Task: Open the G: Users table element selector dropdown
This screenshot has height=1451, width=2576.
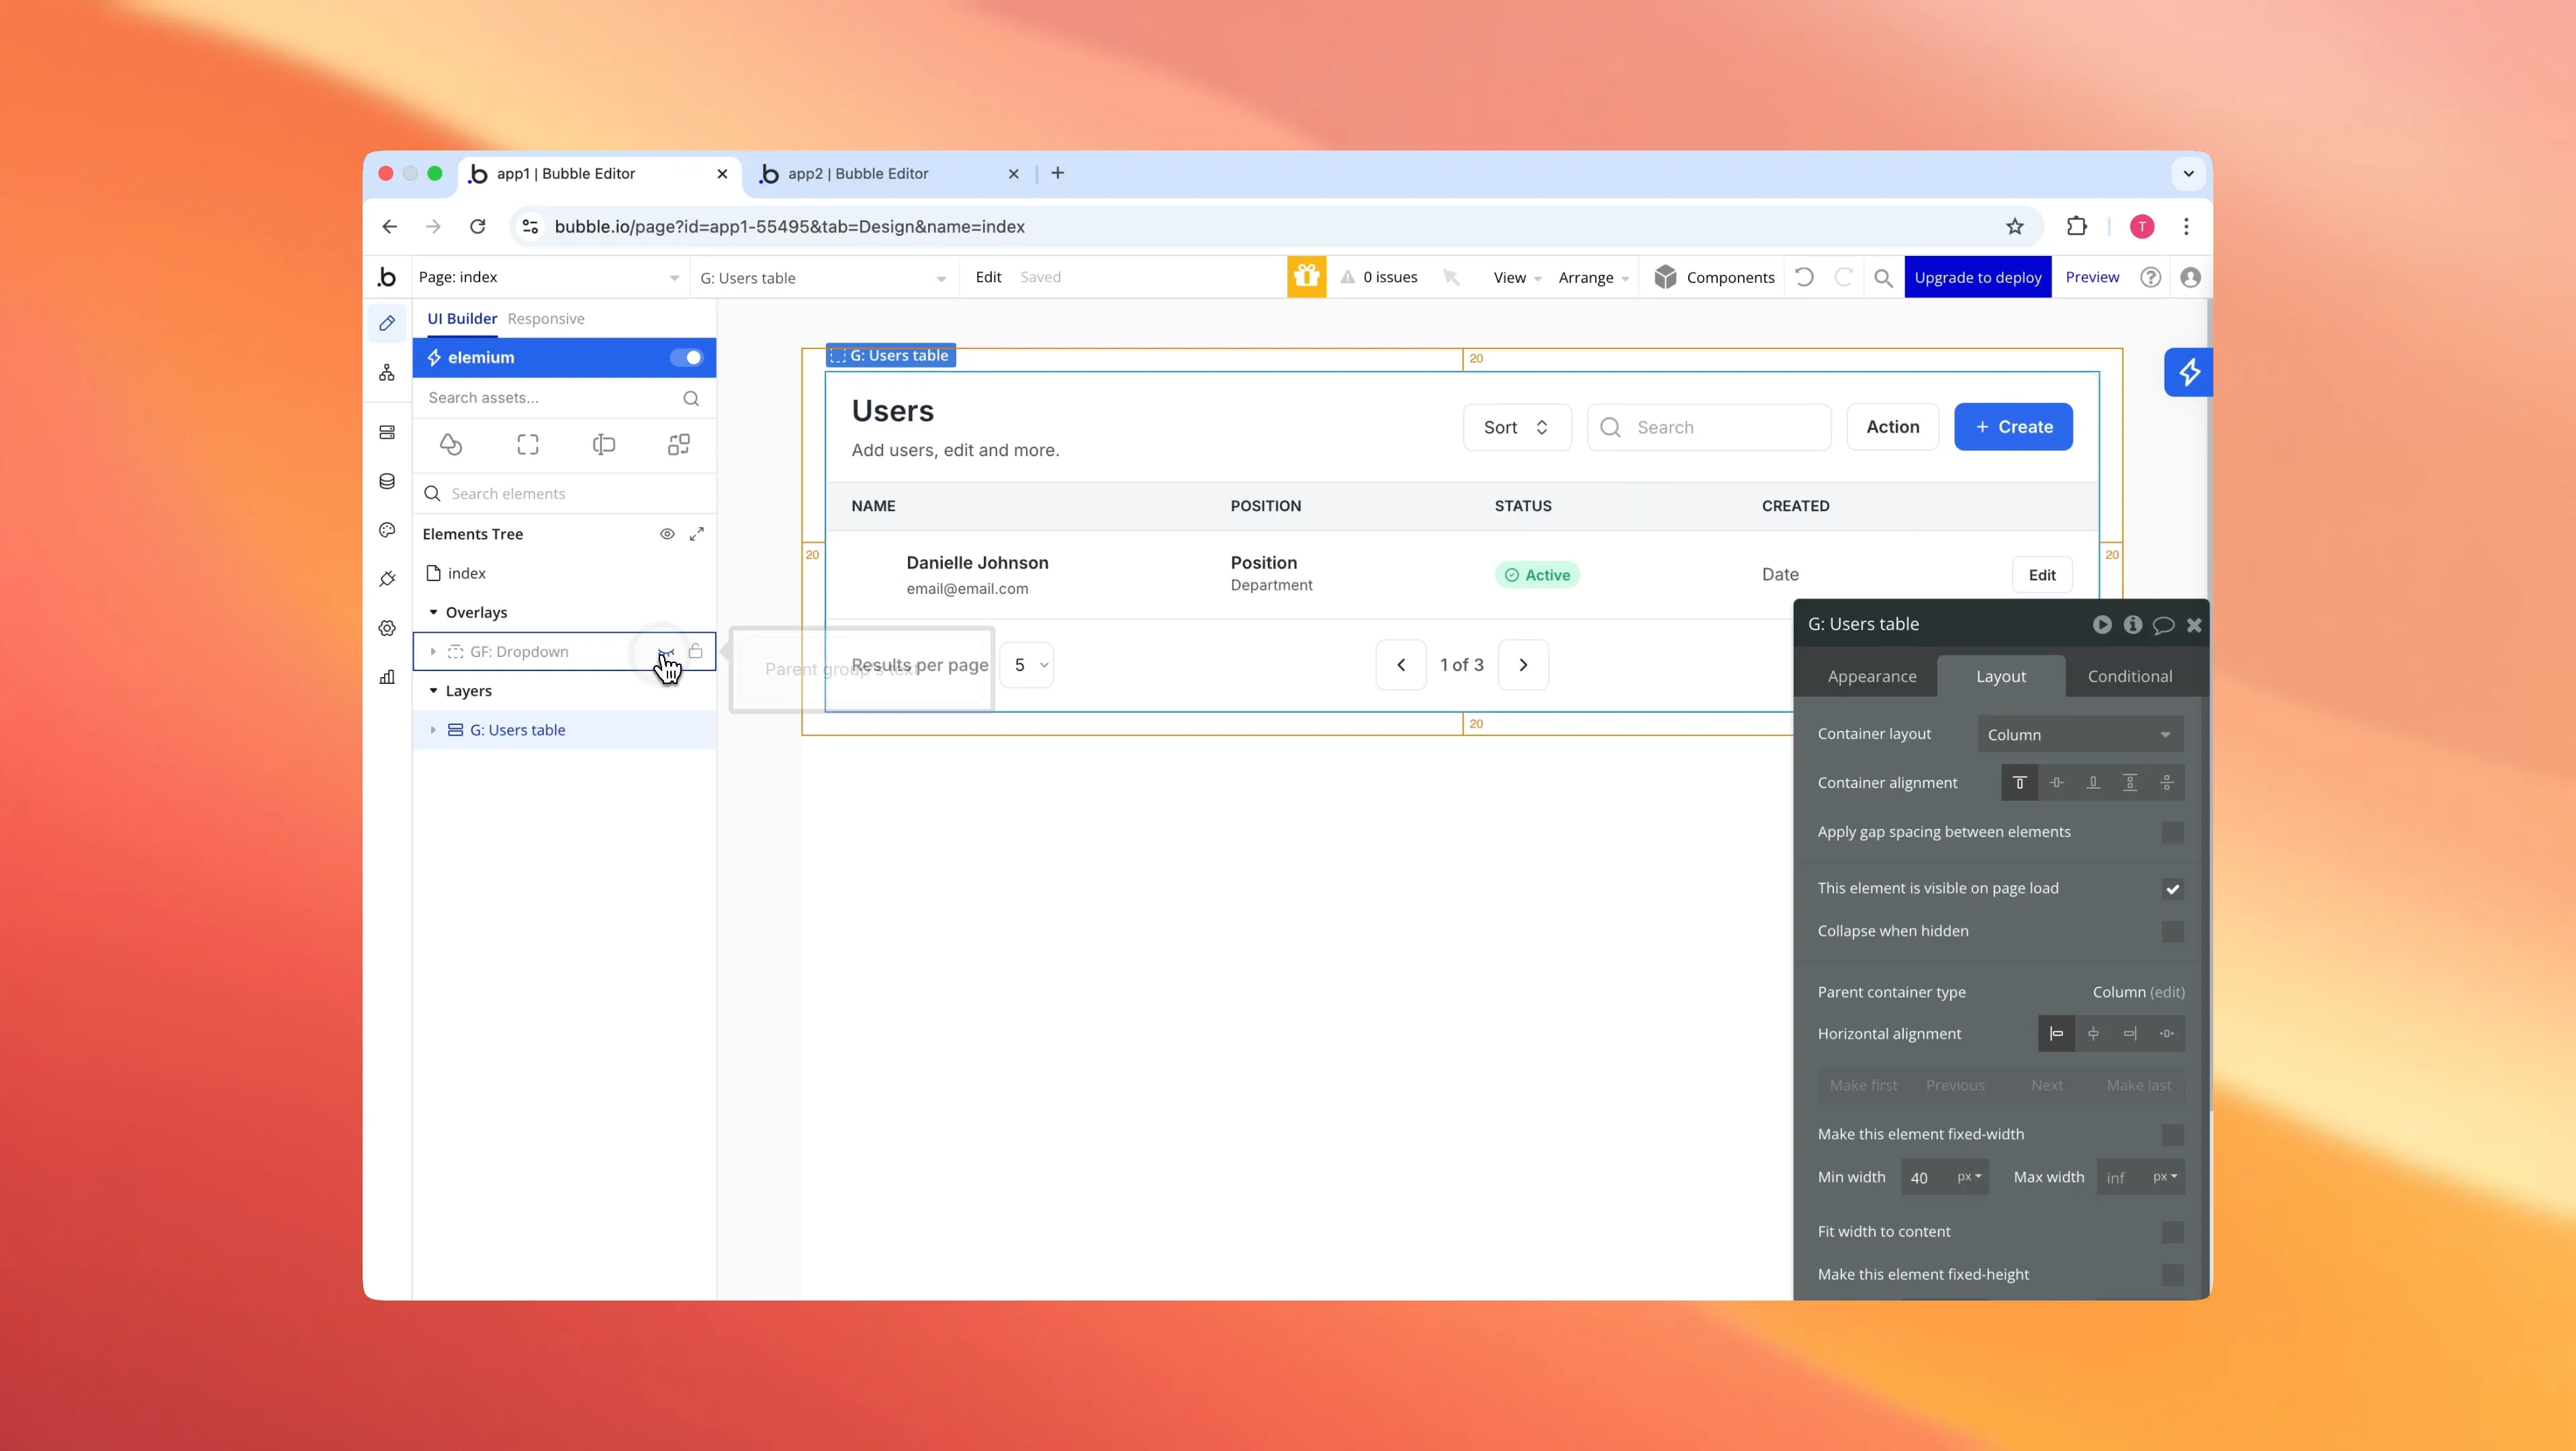Action: coord(823,278)
